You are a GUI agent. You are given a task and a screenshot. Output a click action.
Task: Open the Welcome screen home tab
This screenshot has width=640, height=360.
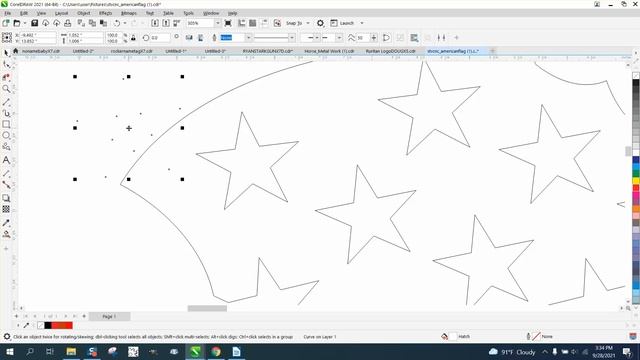coord(16,51)
